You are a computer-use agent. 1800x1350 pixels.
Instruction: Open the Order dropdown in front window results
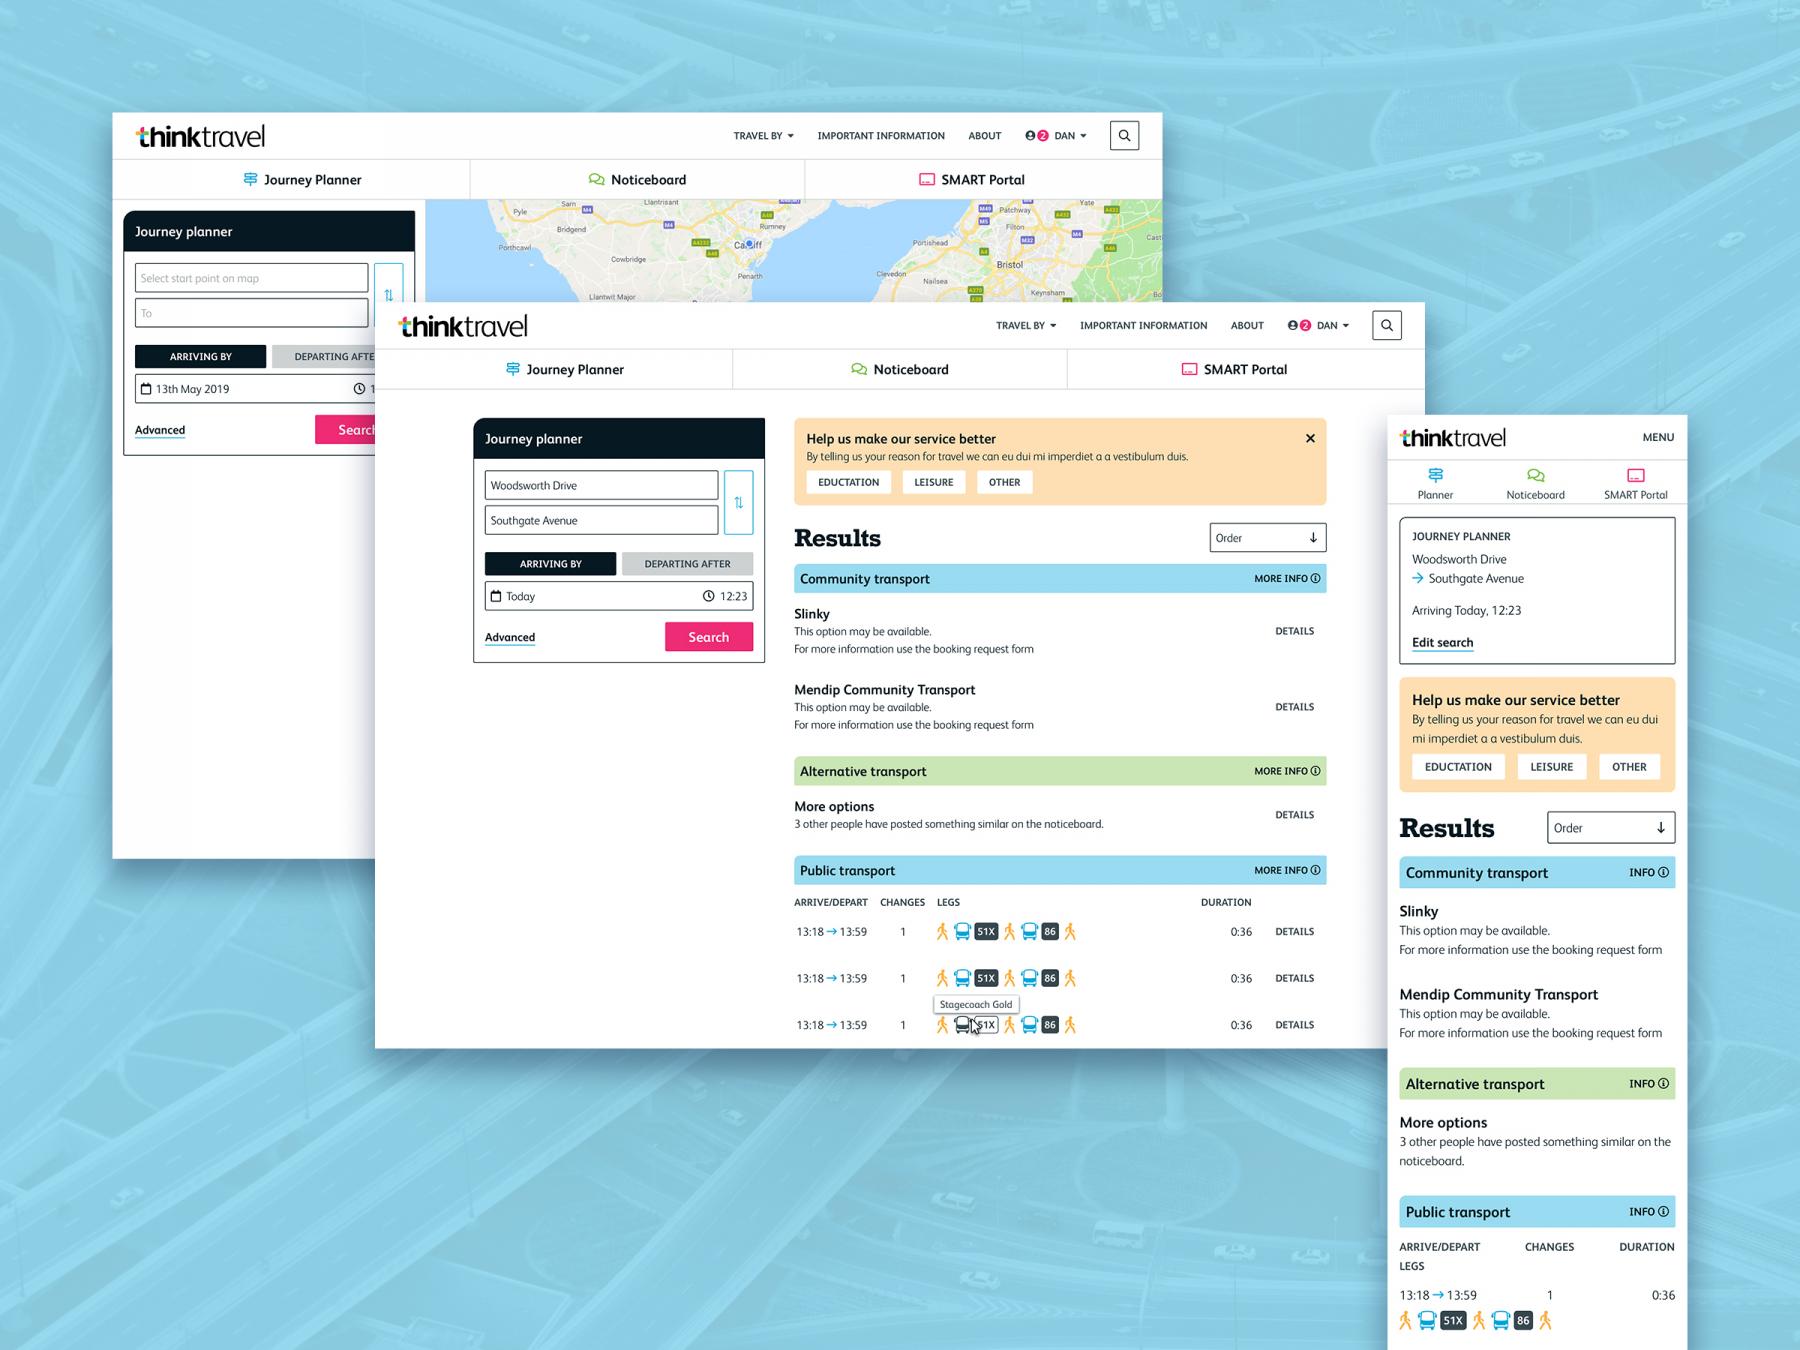pos(1268,538)
